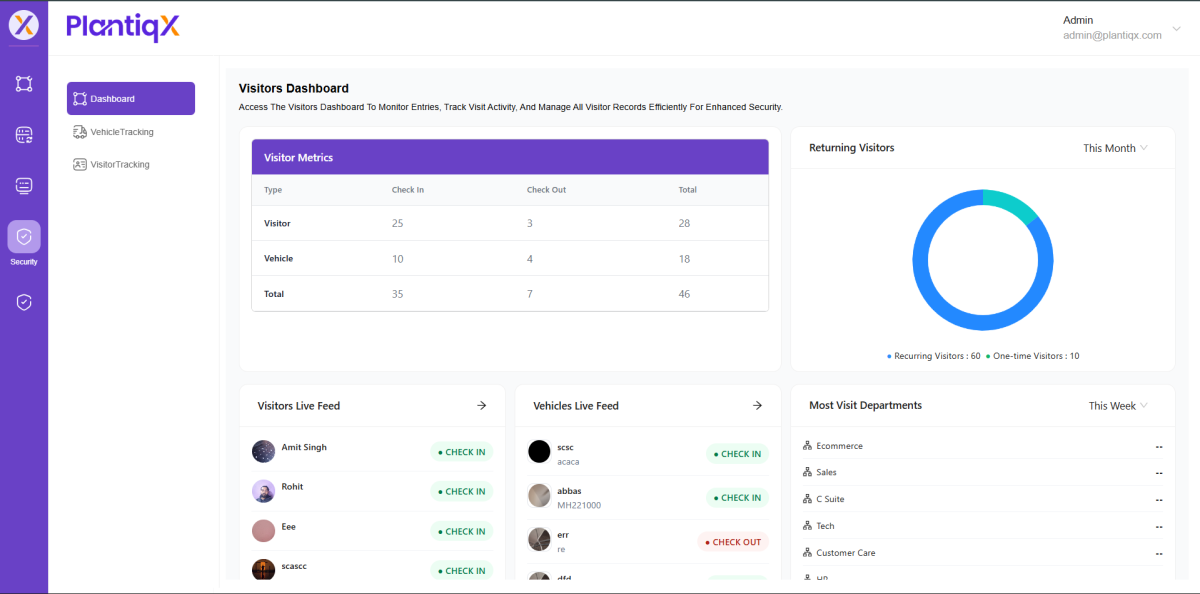Open the second sidebar module icon
This screenshot has height=594, width=1200.
click(x=24, y=135)
